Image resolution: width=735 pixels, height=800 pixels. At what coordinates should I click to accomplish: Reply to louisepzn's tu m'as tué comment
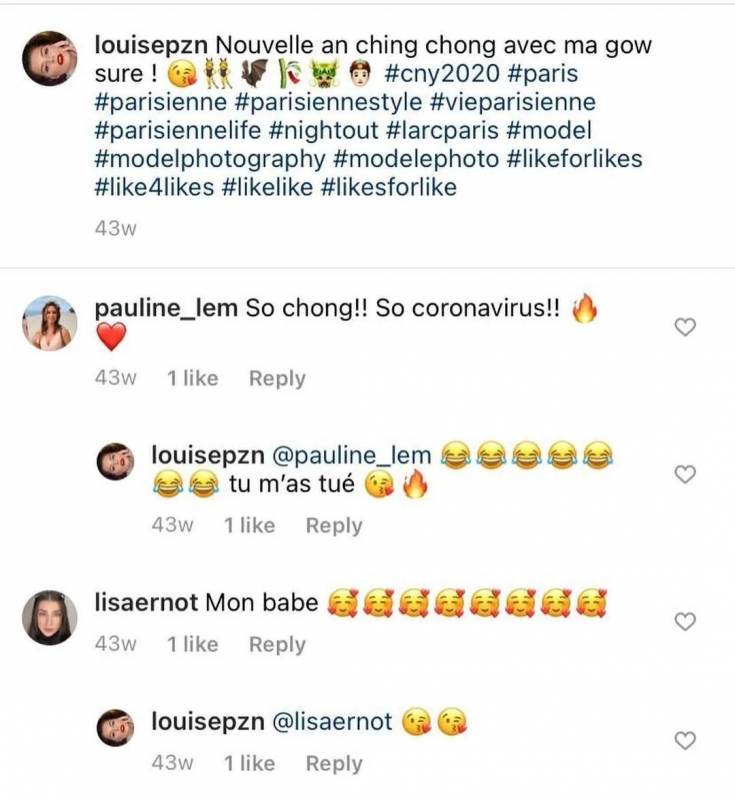334,526
